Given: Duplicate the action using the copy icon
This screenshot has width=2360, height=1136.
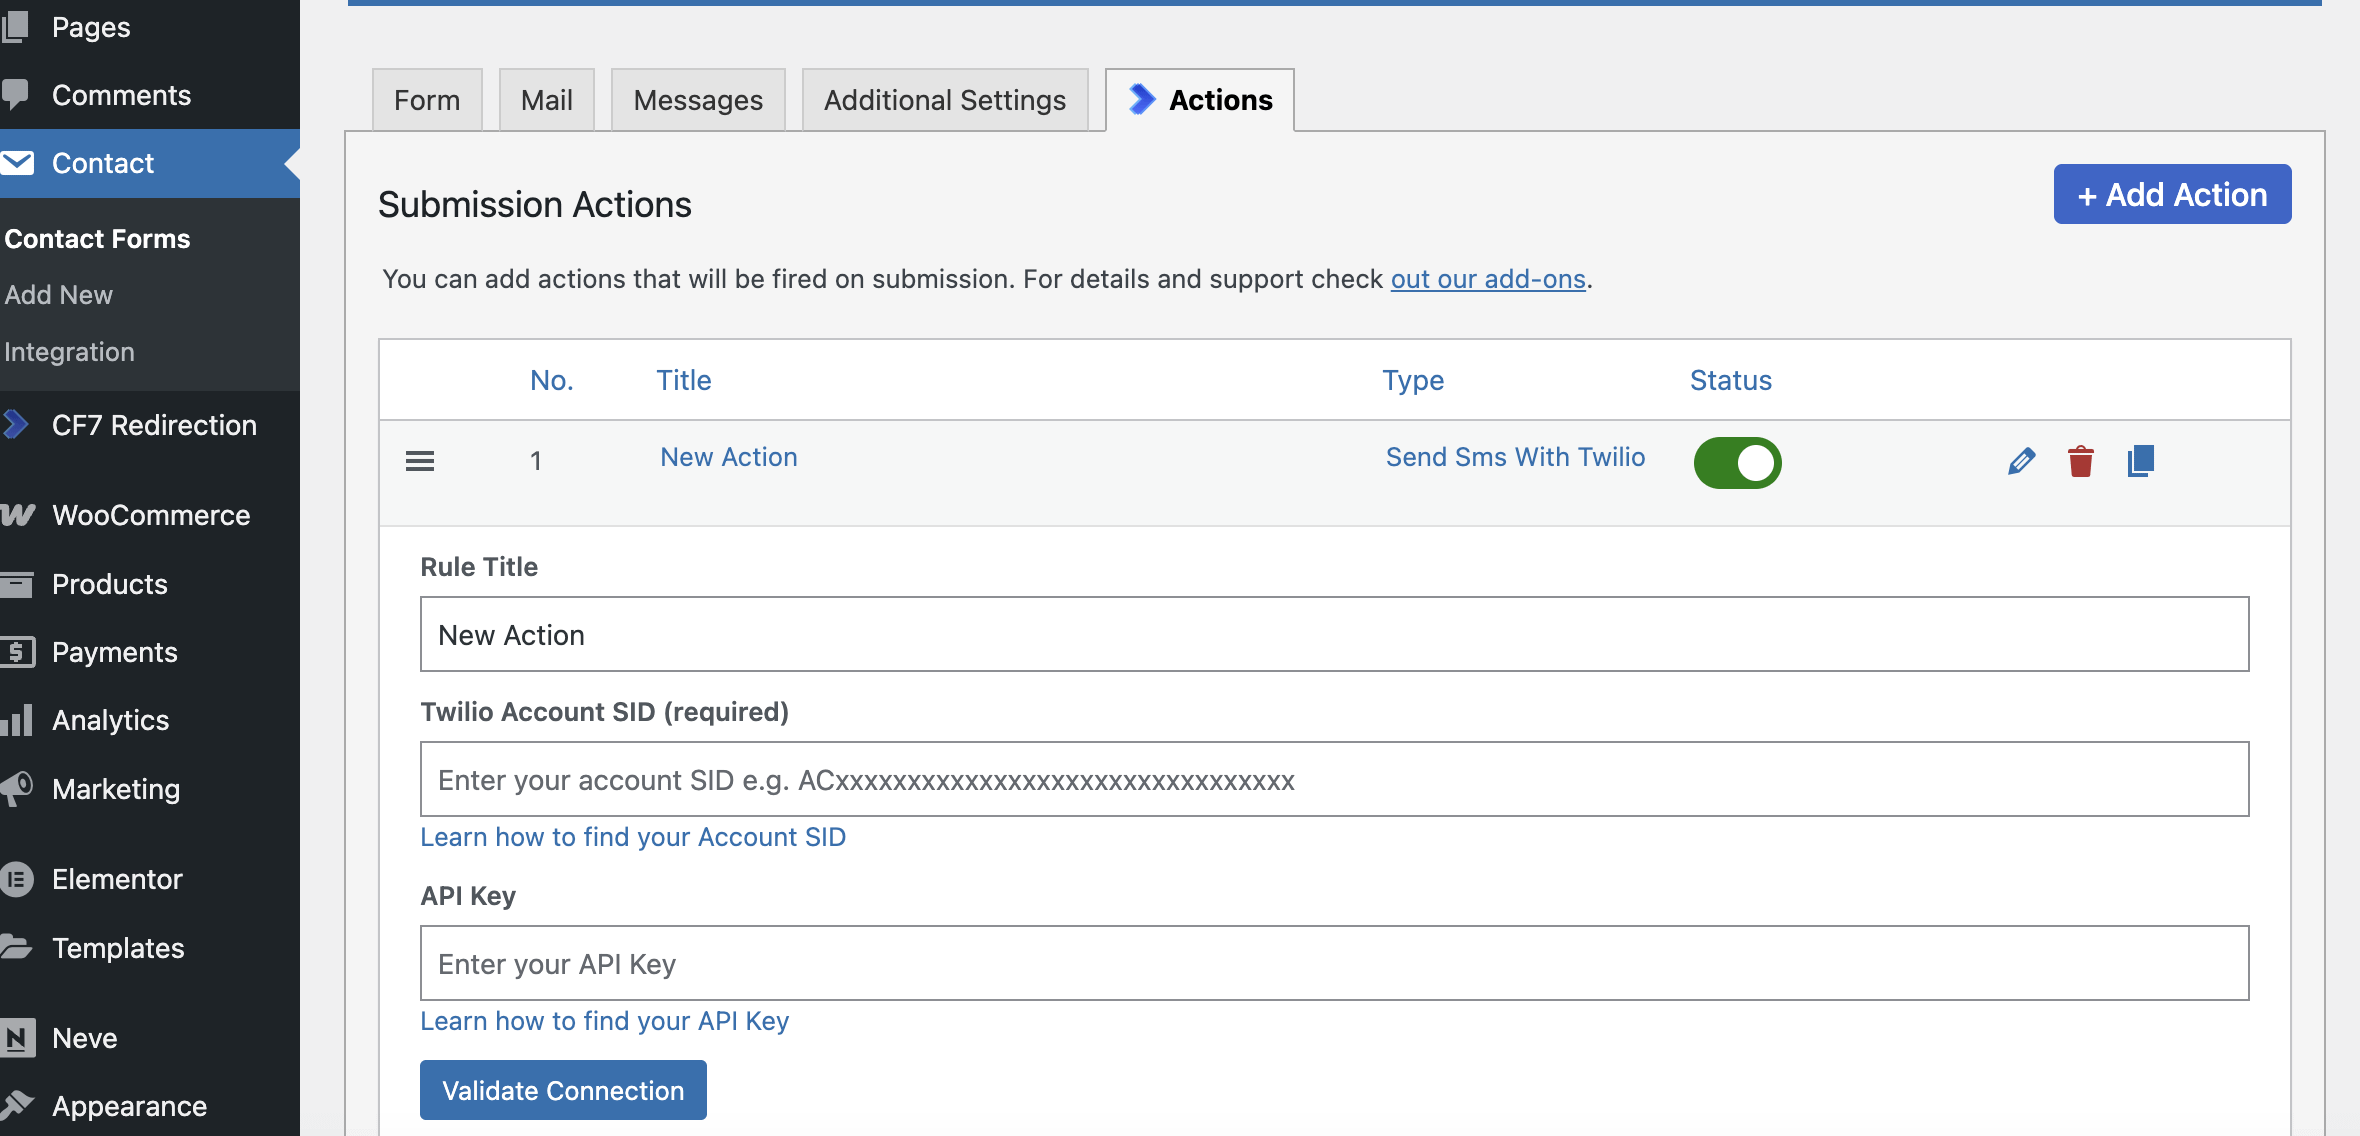Looking at the screenshot, I should click(2141, 461).
